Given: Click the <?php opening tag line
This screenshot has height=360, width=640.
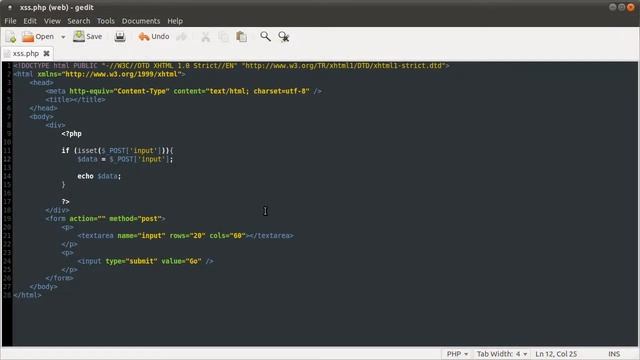Looking at the screenshot, I should (x=71, y=133).
